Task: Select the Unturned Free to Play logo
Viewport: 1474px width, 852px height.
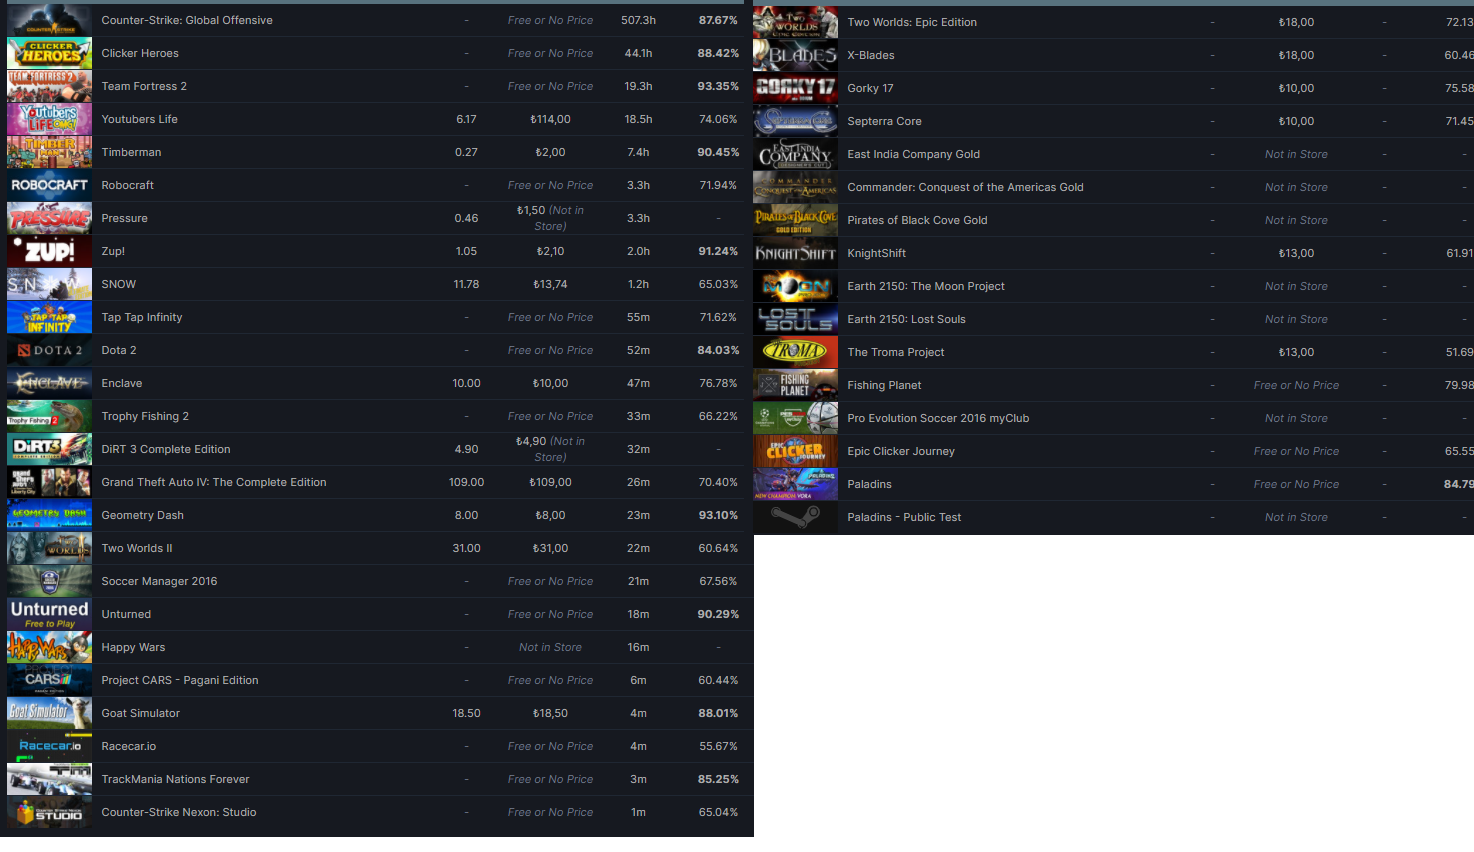Action: 49,614
